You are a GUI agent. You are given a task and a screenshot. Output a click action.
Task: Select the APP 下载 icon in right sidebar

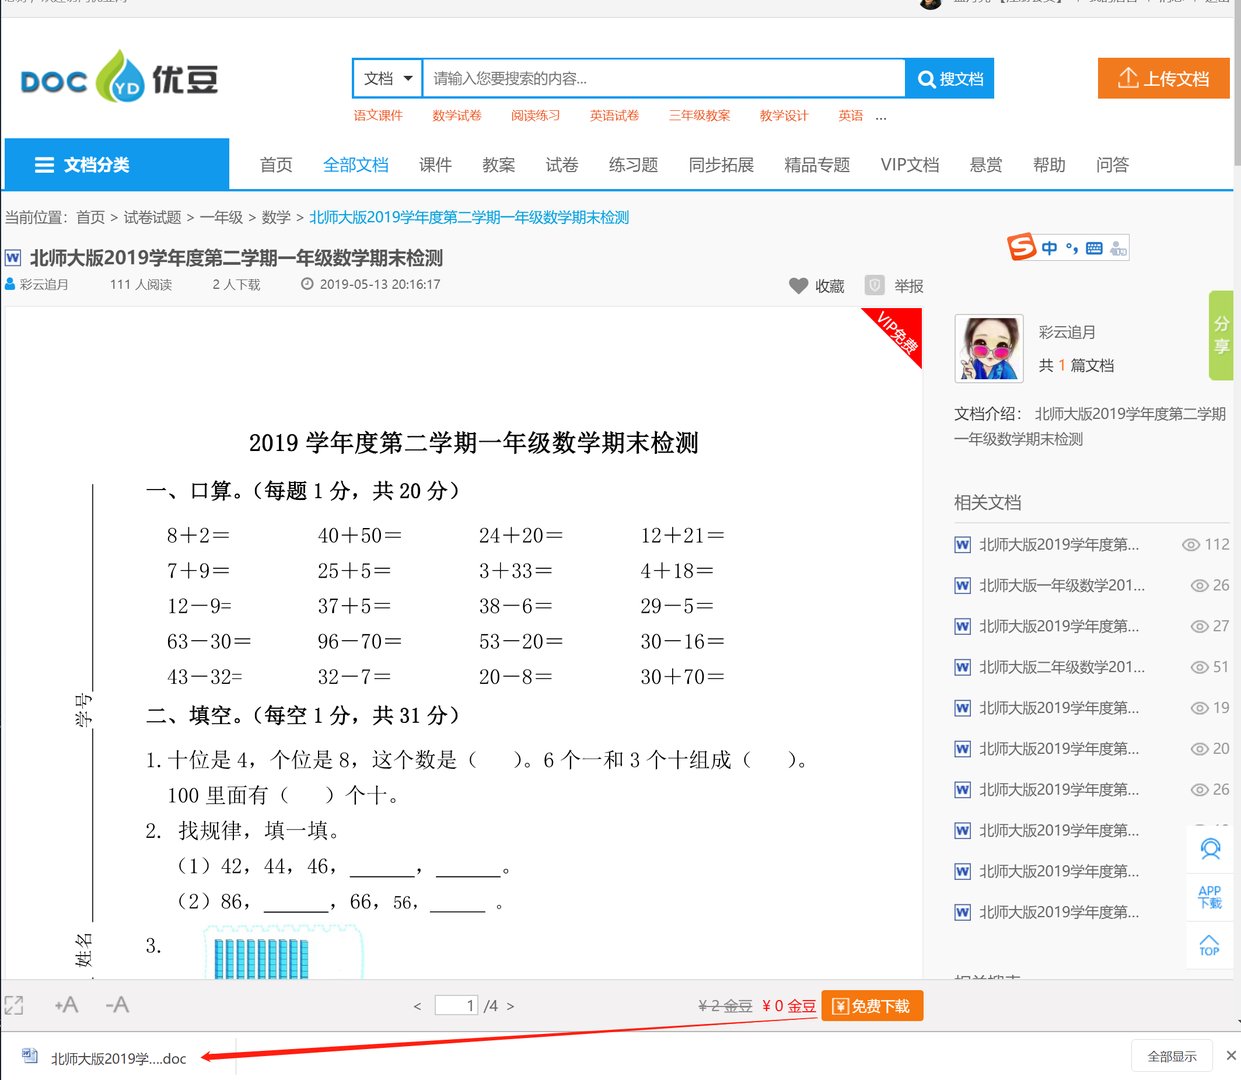1210,897
